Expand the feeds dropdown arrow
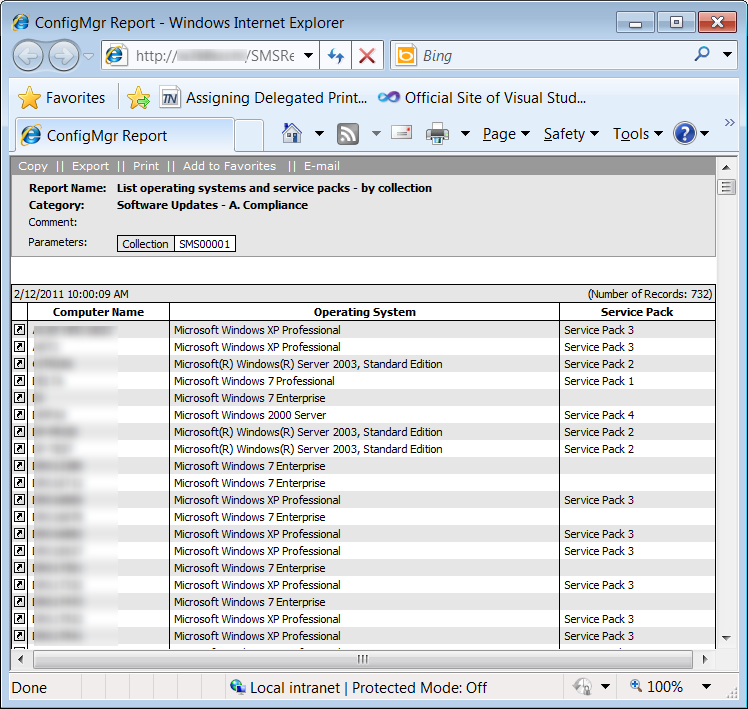The image size is (748, 709). point(376,134)
